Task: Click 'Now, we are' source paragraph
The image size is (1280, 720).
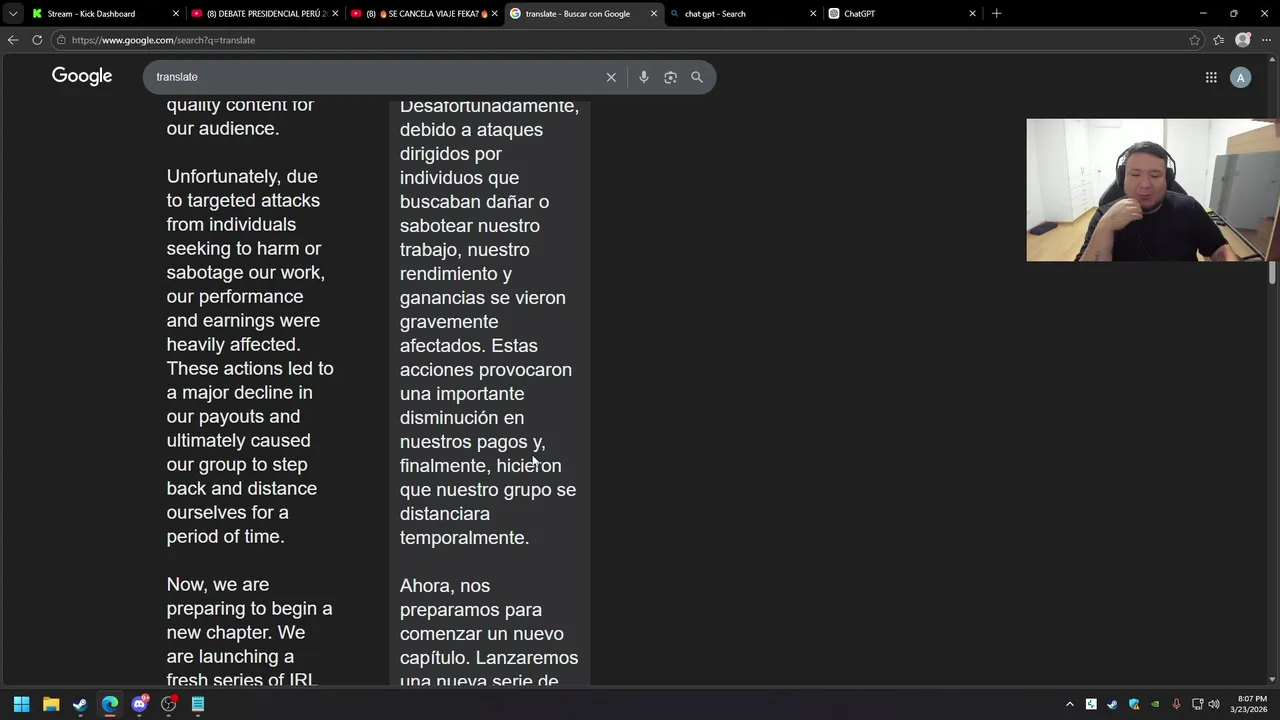Action: [x=218, y=584]
